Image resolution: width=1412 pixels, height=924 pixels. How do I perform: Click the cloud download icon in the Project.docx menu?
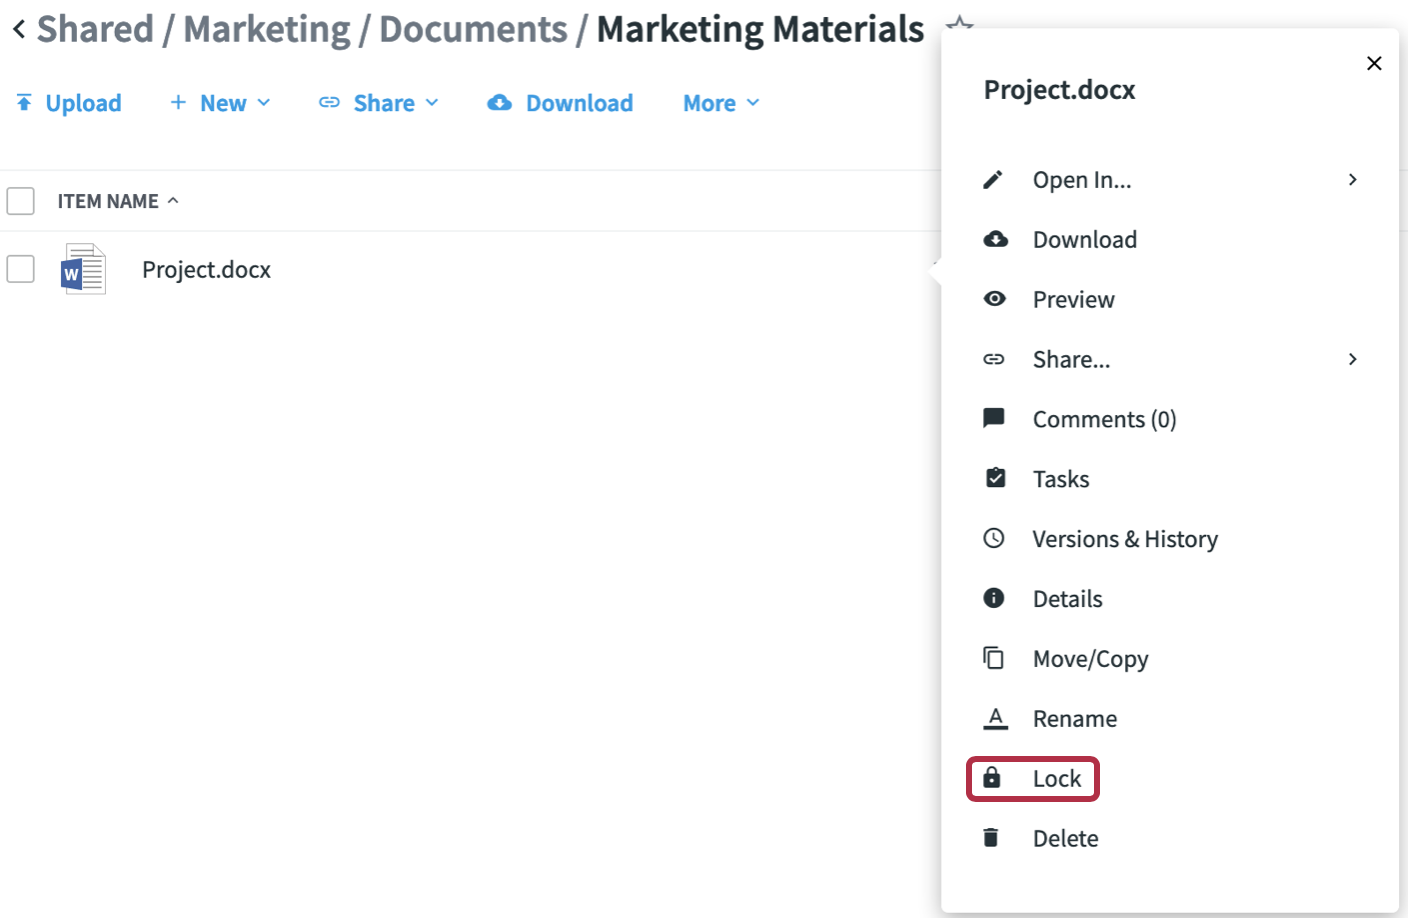click(997, 240)
